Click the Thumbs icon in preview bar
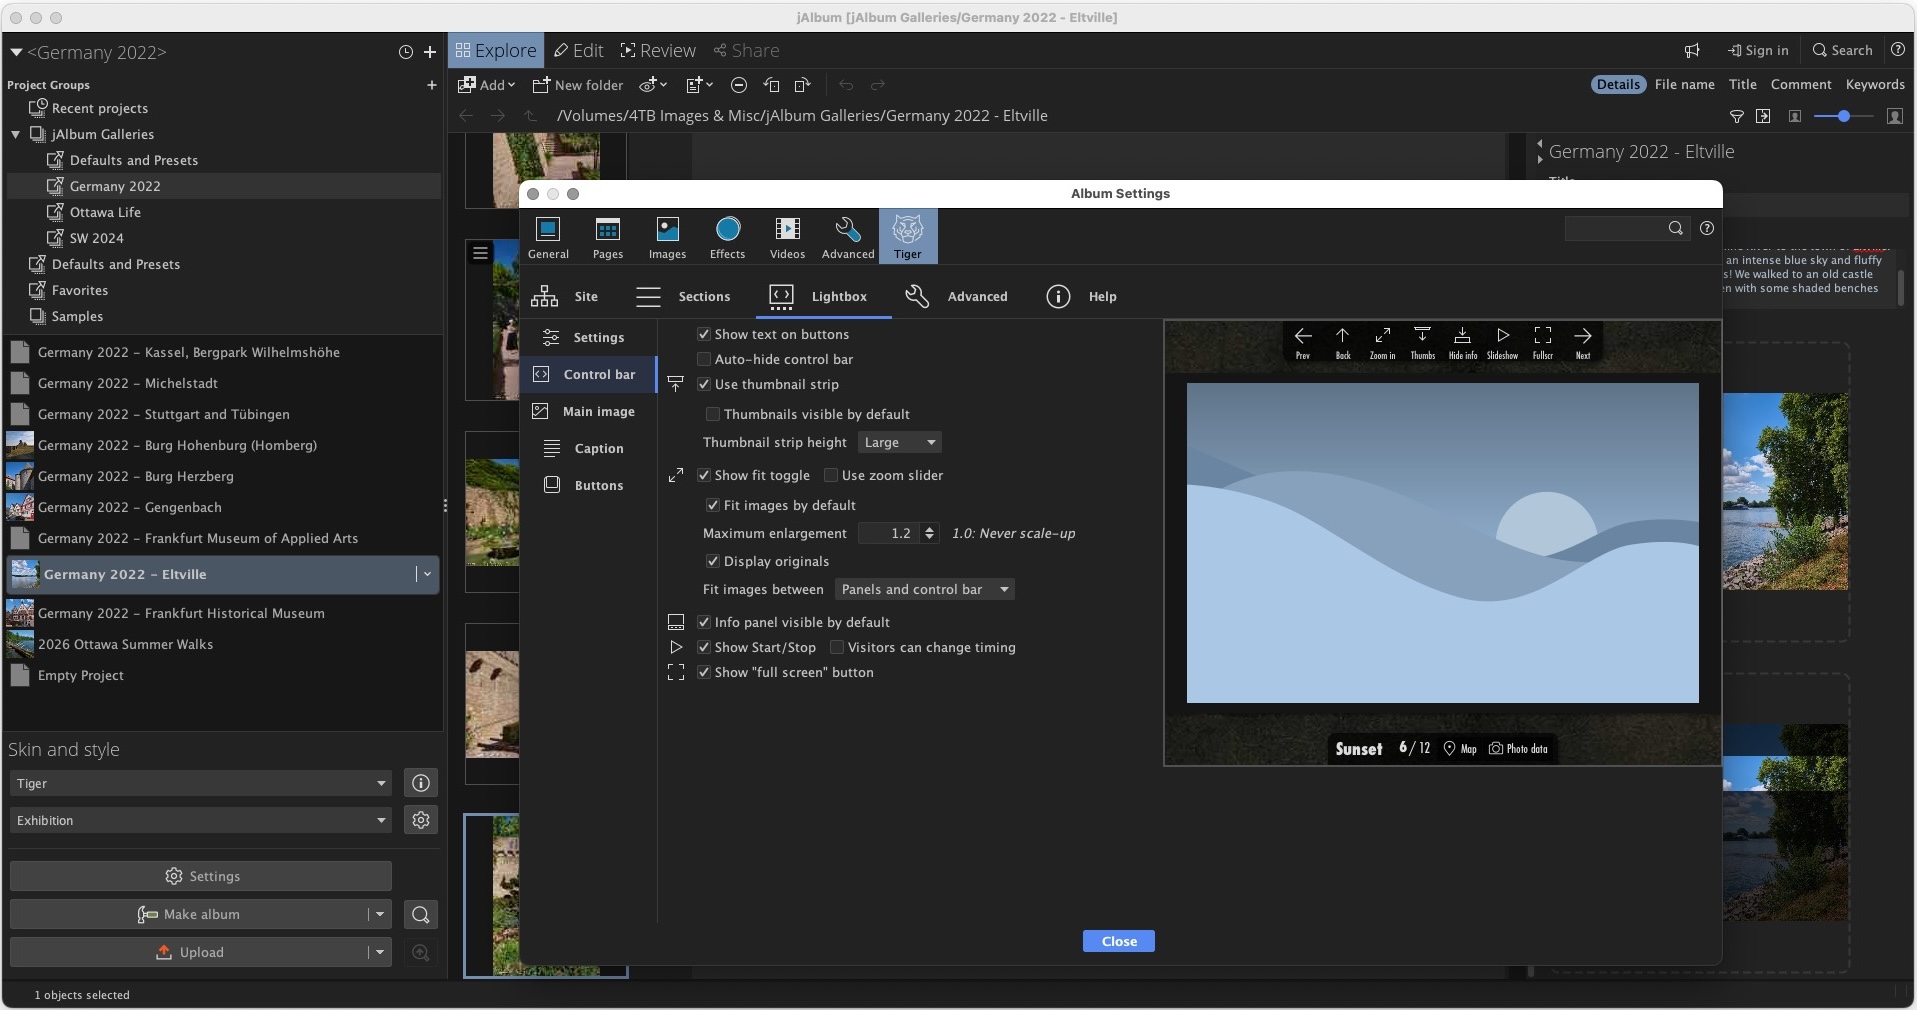The image size is (1917, 1010). [1422, 342]
